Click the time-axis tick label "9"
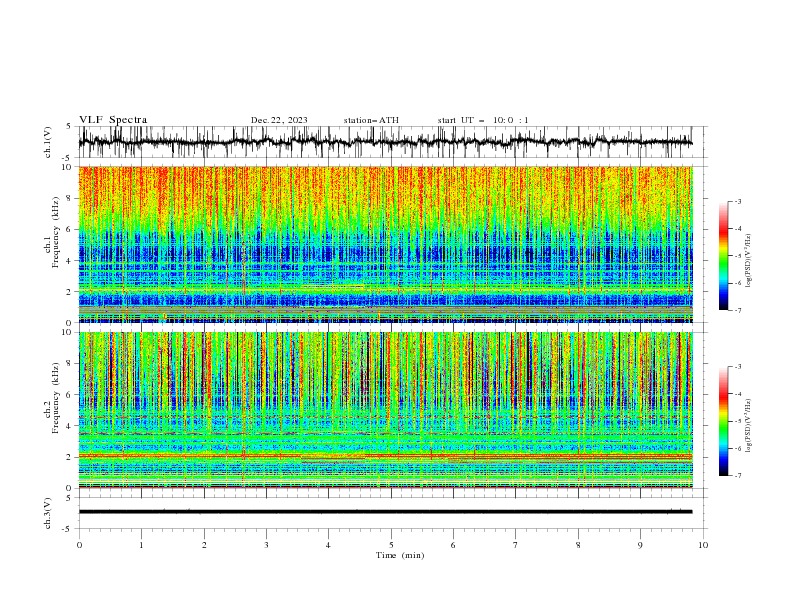 pyautogui.click(x=640, y=545)
